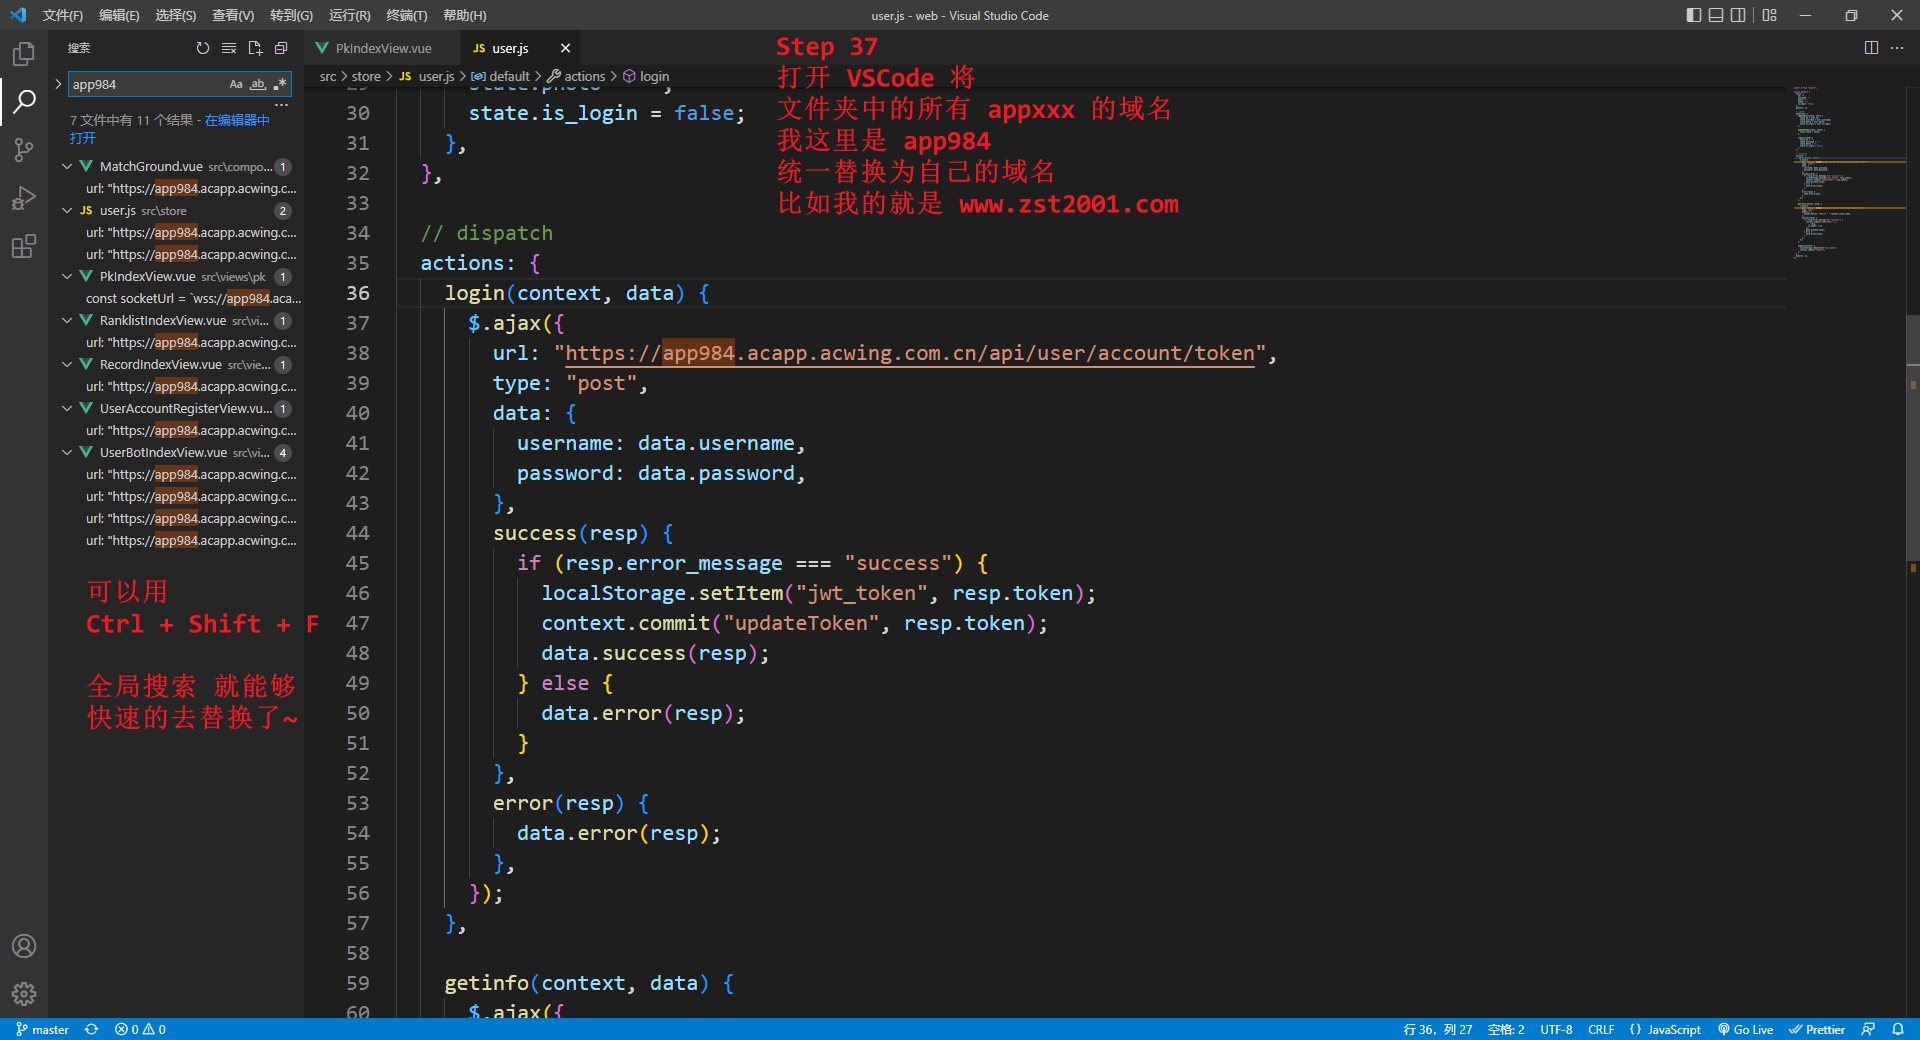Viewport: 1920px width, 1040px height.
Task: Click the feedback icon in status bar
Action: pos(1868,1029)
